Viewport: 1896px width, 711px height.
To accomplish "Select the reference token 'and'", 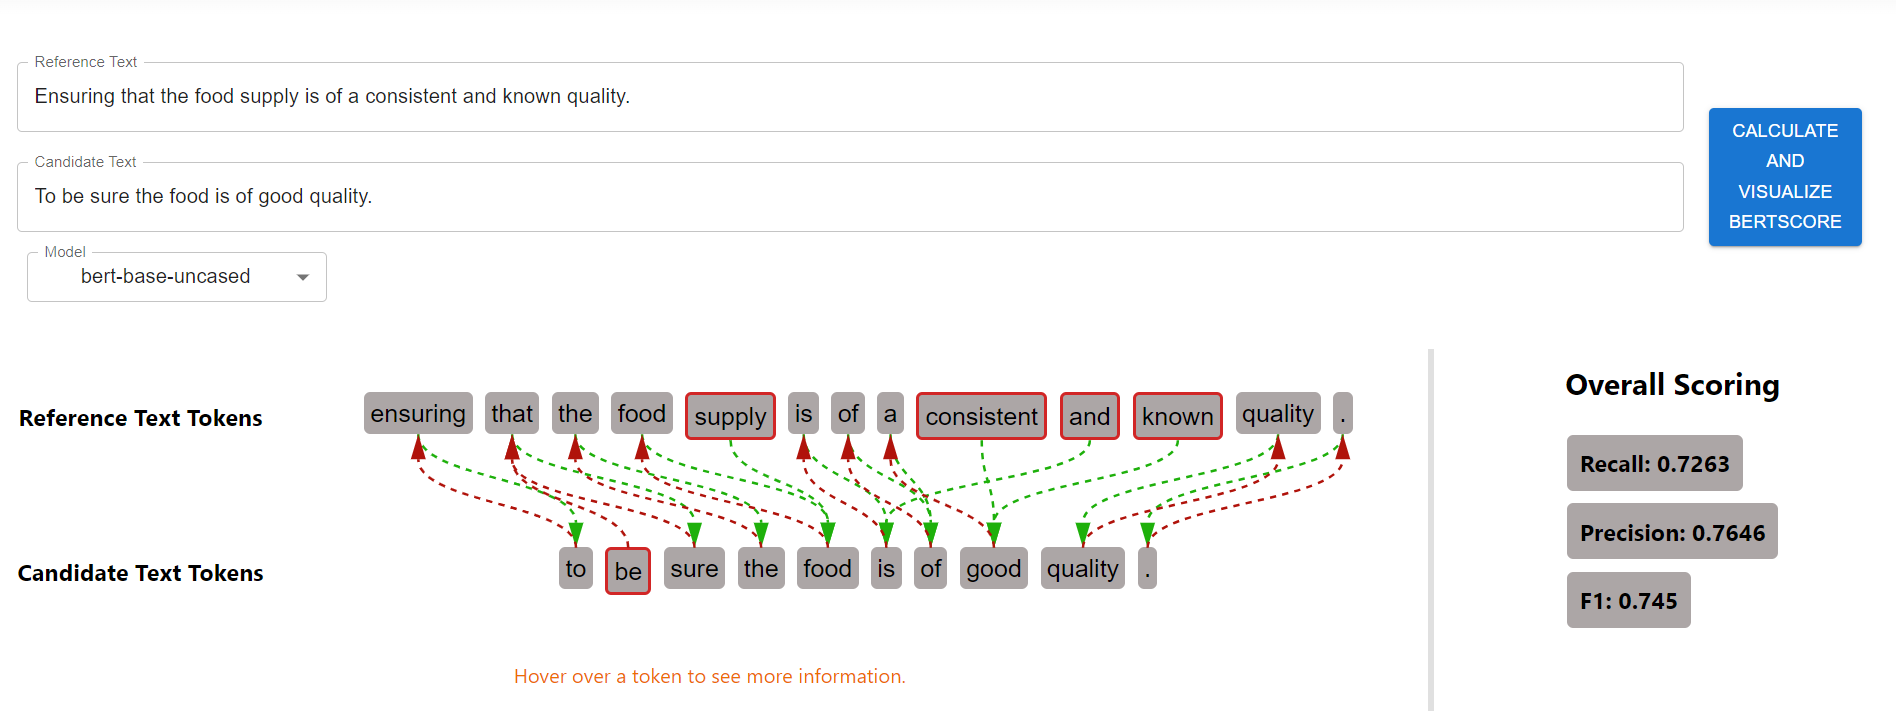I will click(1089, 416).
